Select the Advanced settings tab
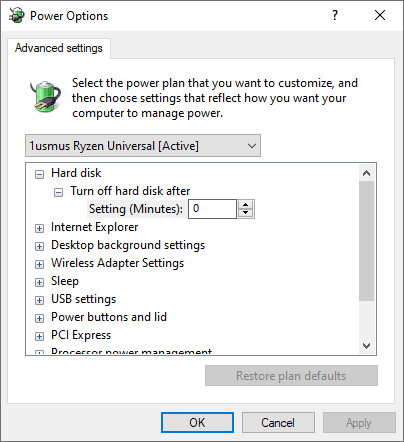404x442 pixels. coord(59,48)
